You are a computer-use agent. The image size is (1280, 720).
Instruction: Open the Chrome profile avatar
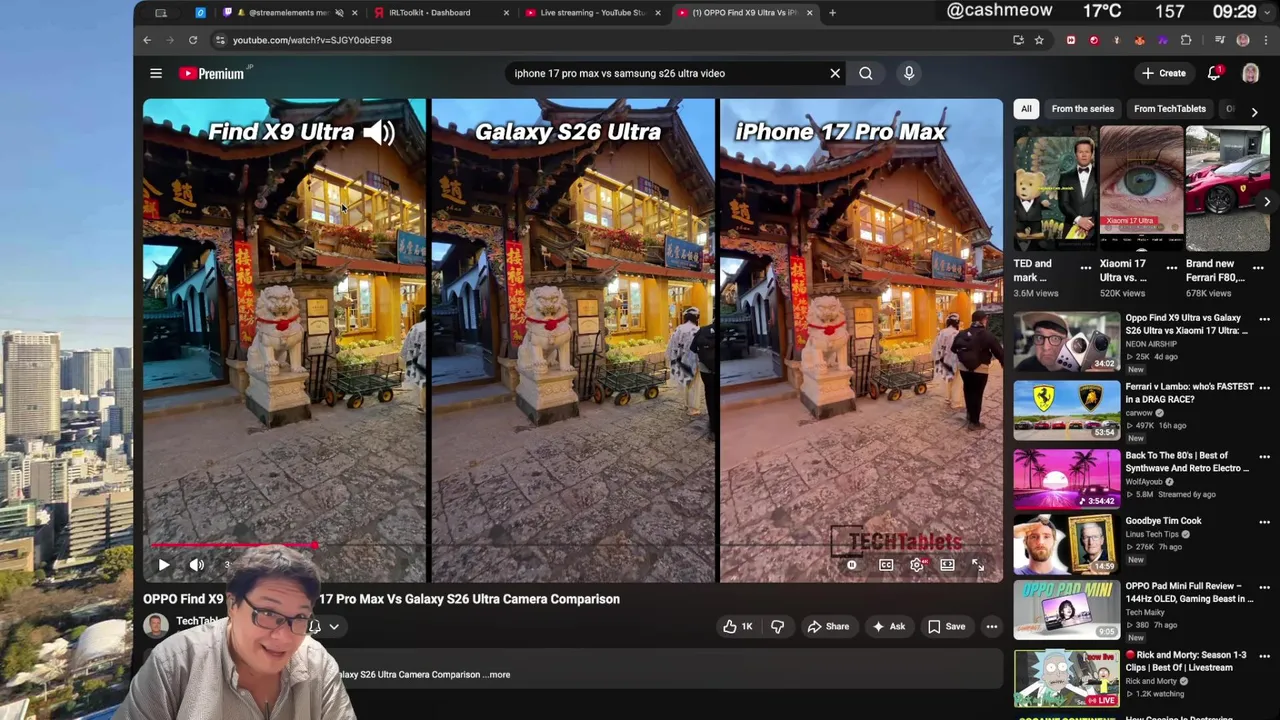[x=1243, y=40]
